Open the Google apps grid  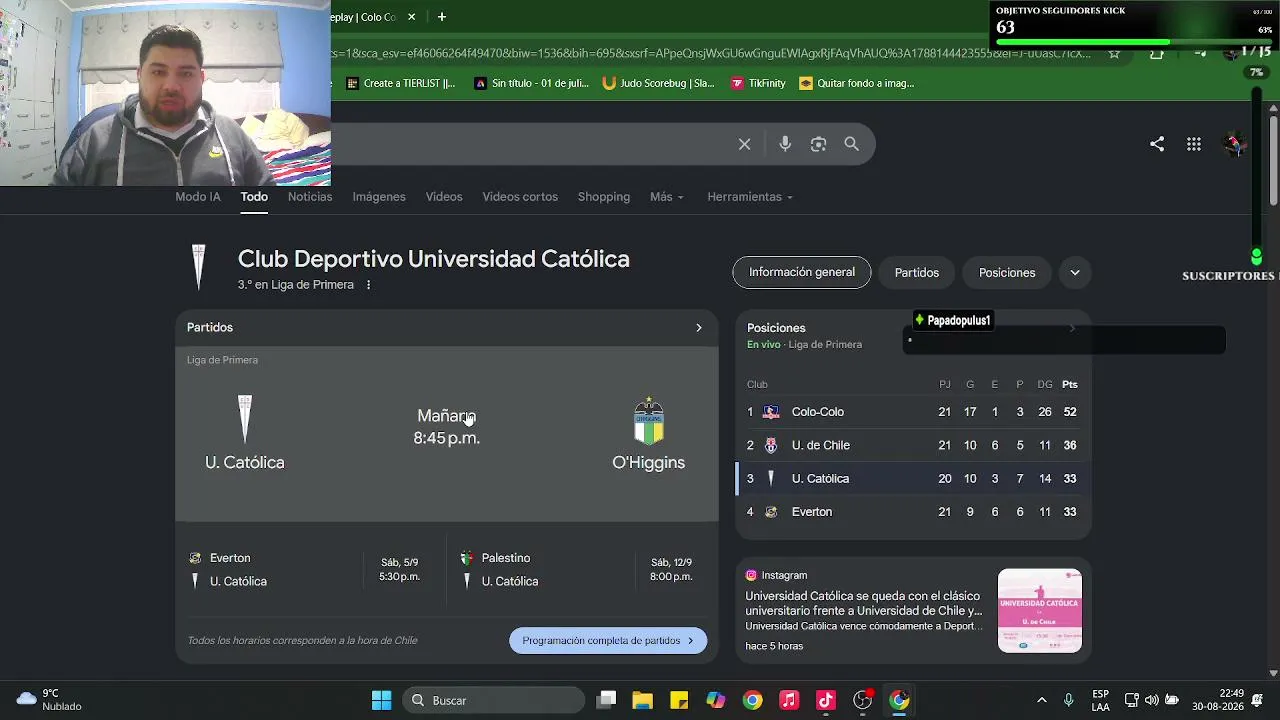1194,144
